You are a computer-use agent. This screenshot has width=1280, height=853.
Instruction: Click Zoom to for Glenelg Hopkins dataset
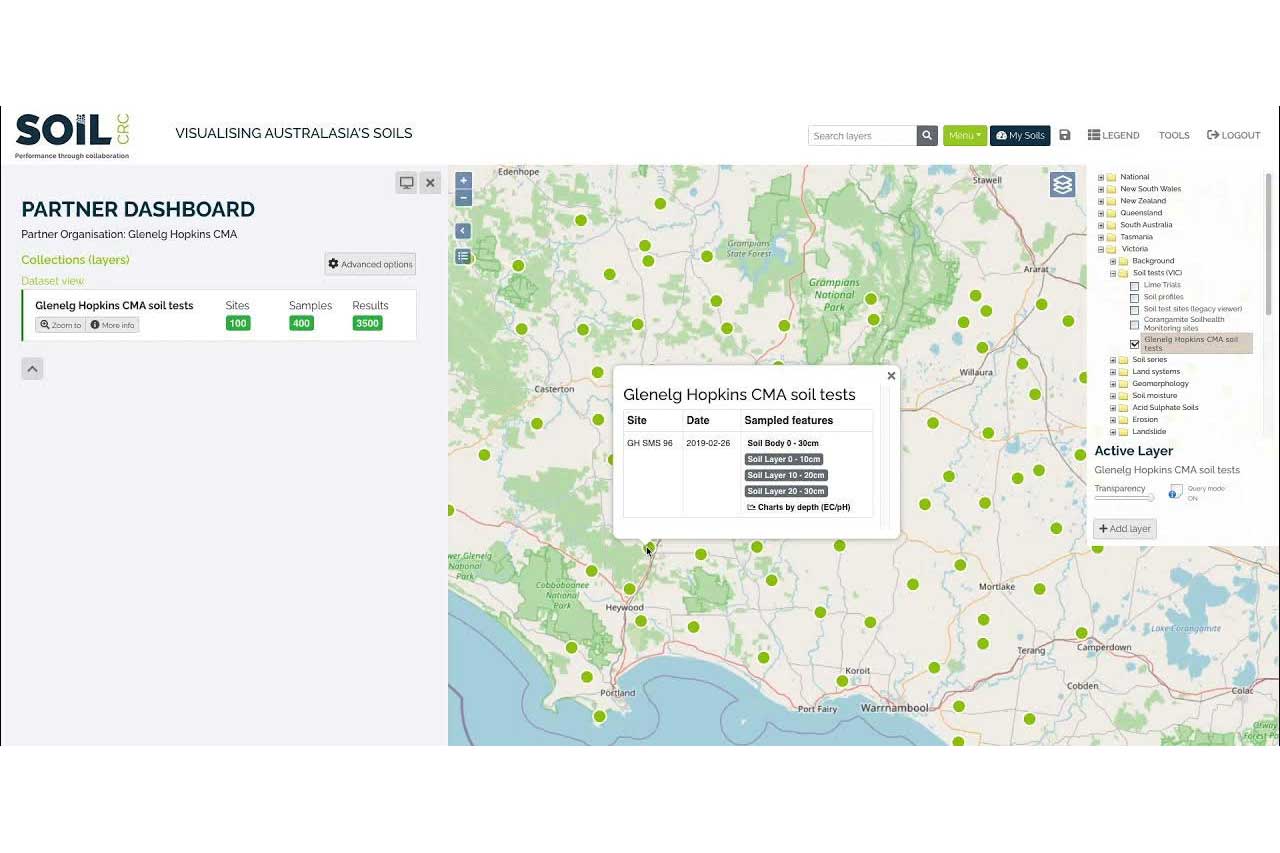61,325
